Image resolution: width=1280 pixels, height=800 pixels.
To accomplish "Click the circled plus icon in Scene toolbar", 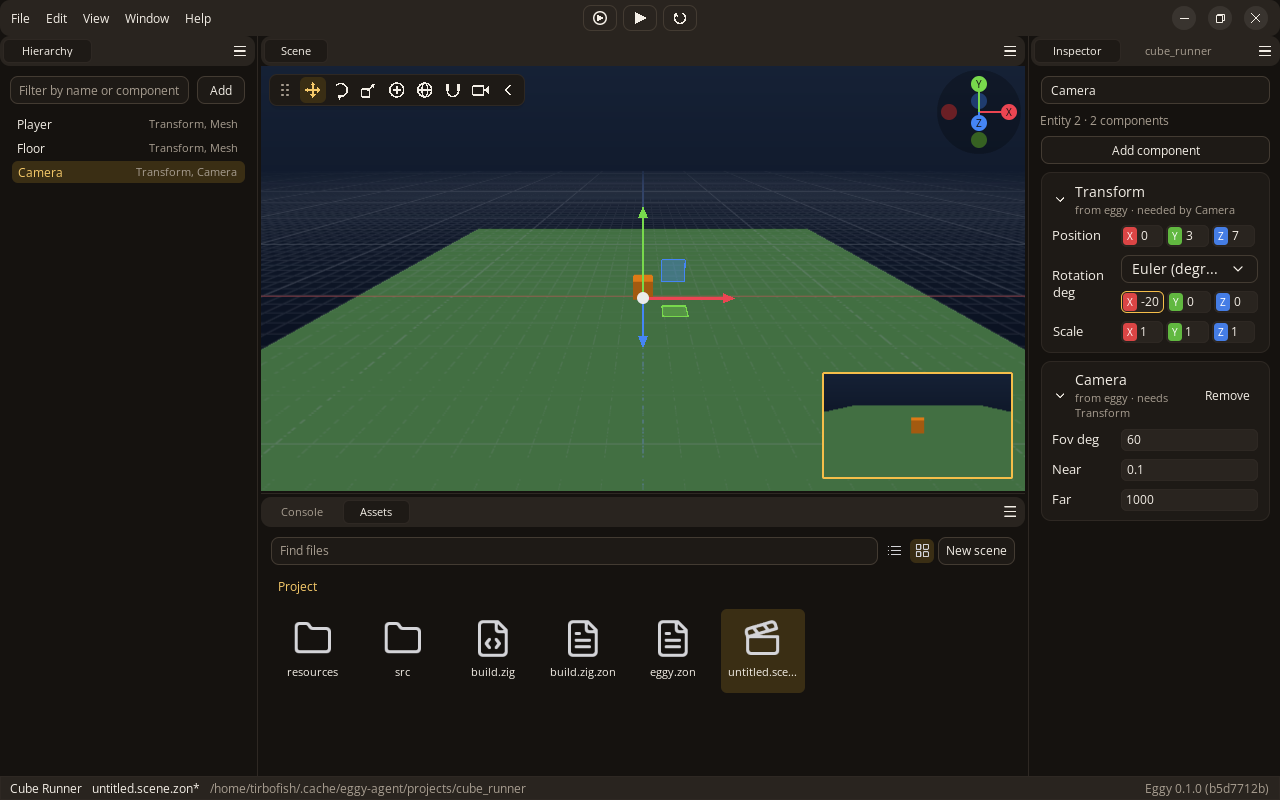I will [396, 90].
